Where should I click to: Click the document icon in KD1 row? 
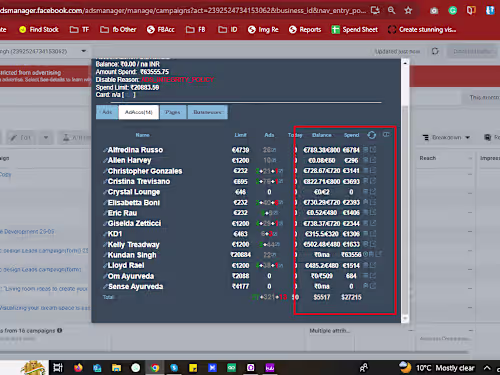(366, 233)
